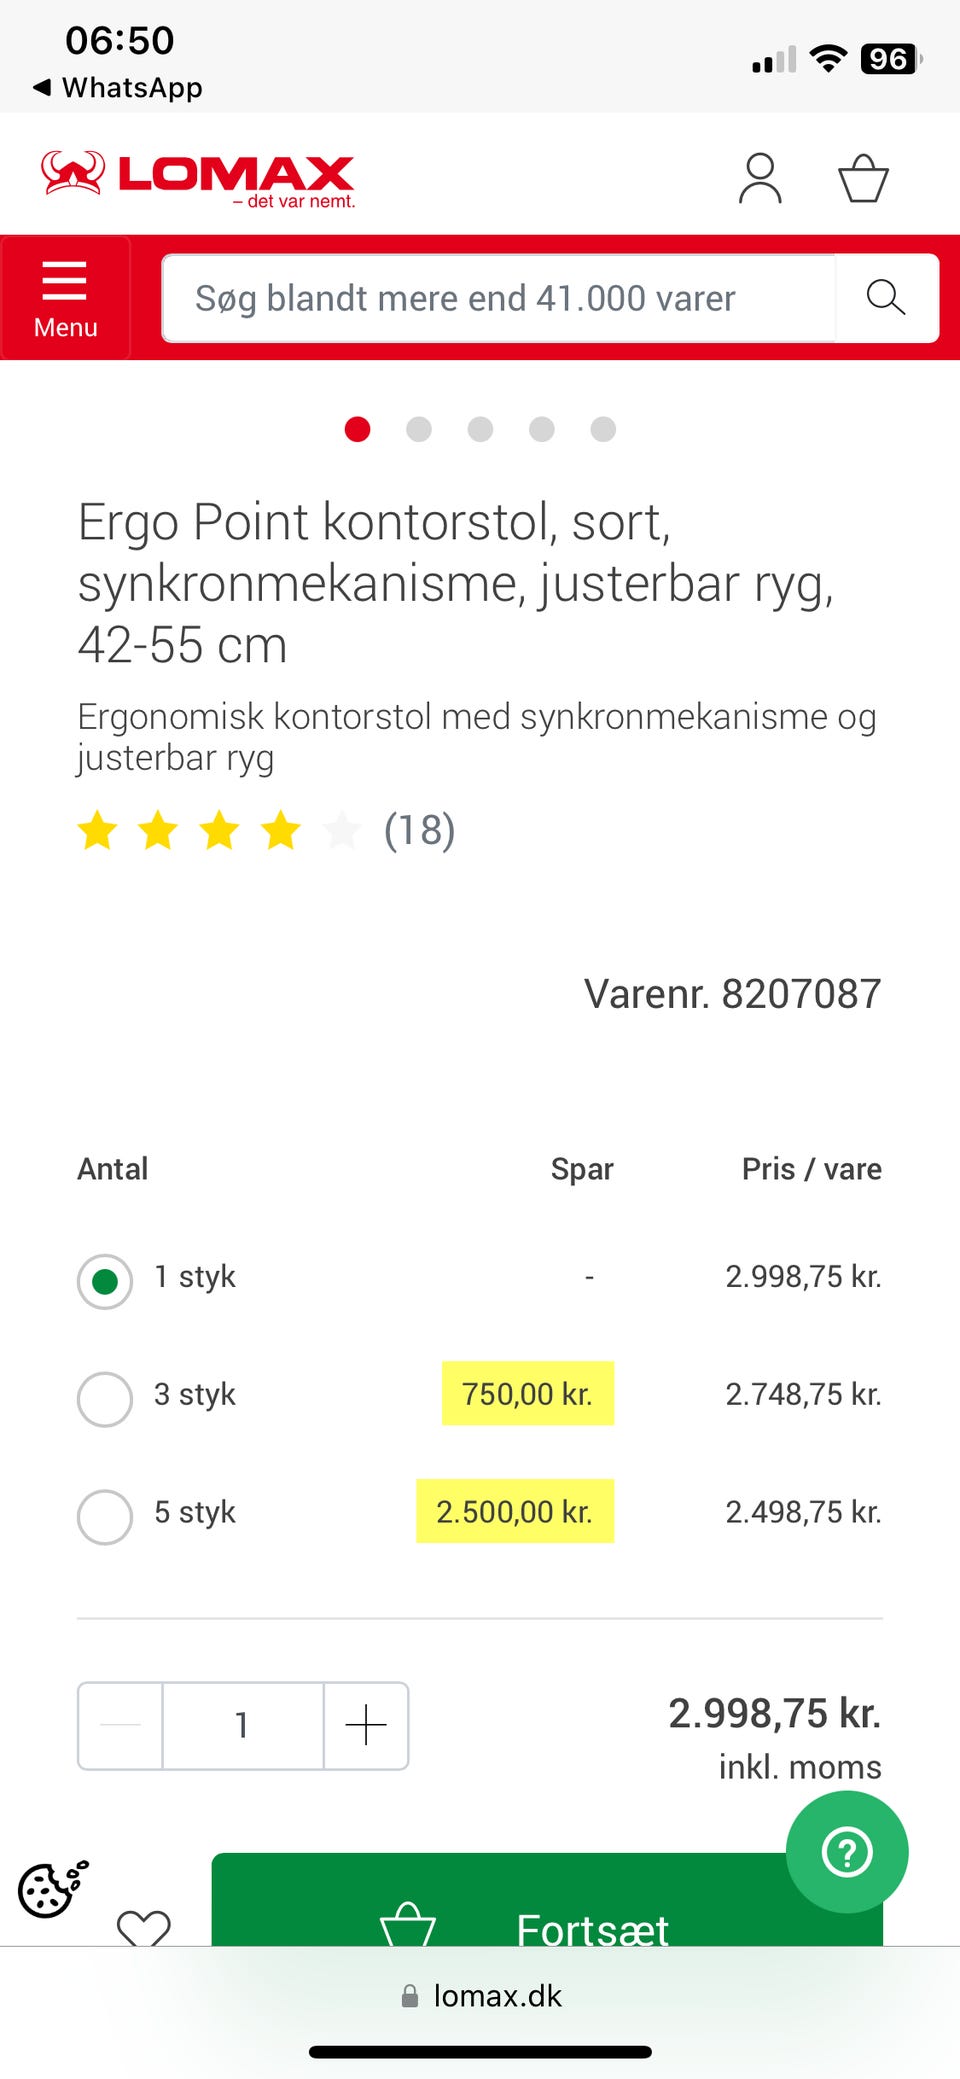Image resolution: width=960 pixels, height=2079 pixels.
Task: Click the quantity number field
Action: (x=242, y=1725)
